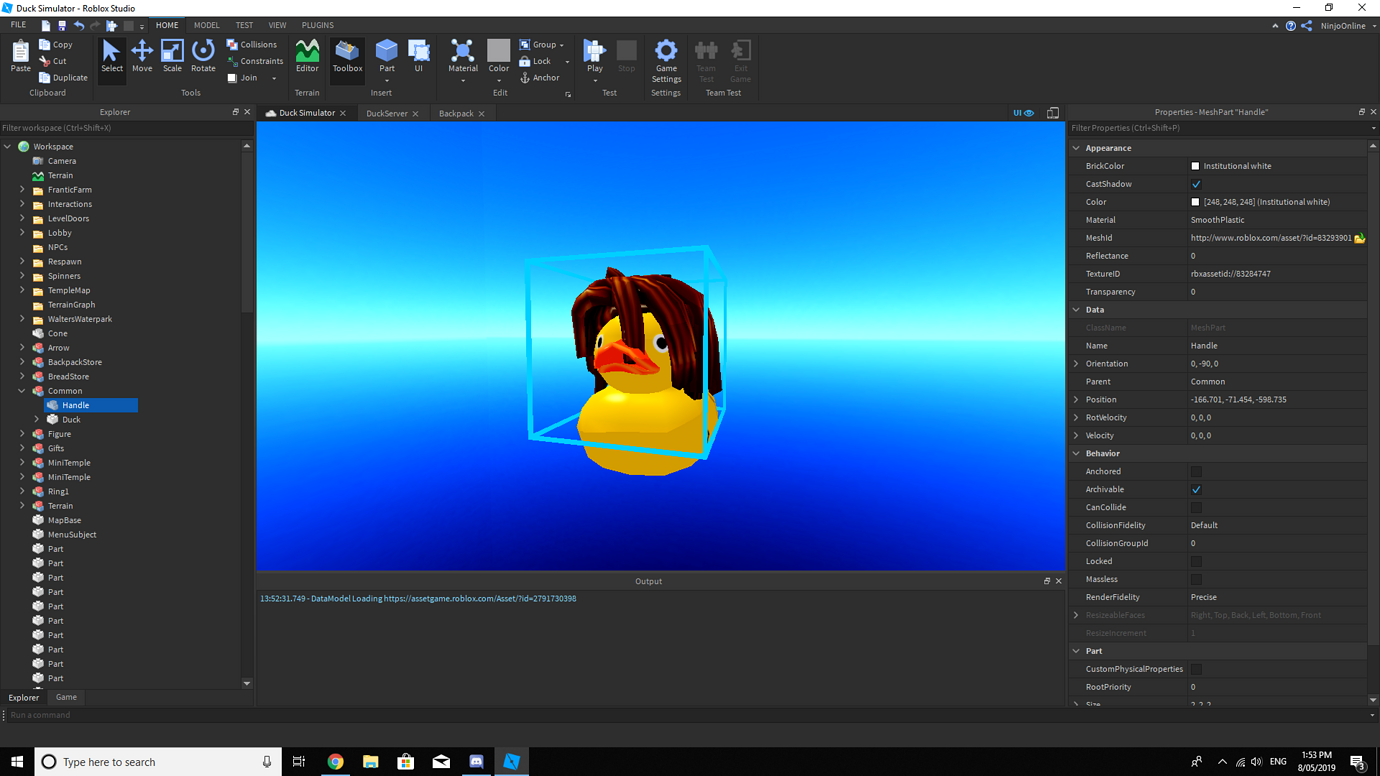Open the Material picker

pos(461,57)
